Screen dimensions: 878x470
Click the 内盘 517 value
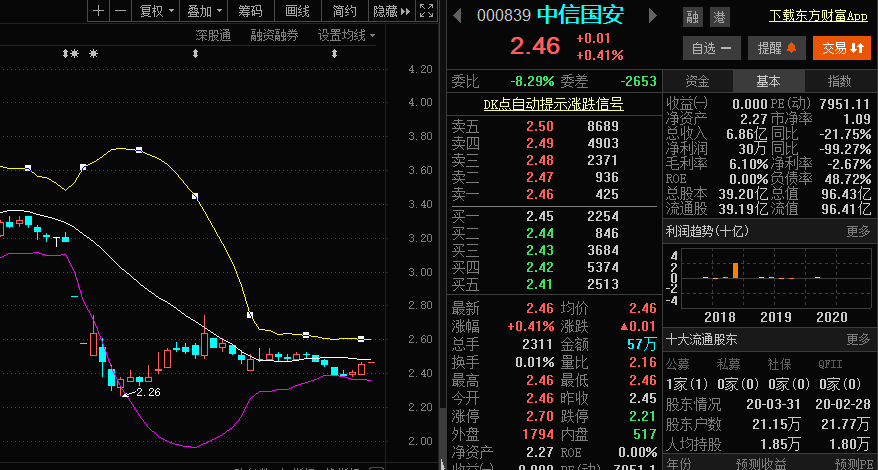(645, 434)
